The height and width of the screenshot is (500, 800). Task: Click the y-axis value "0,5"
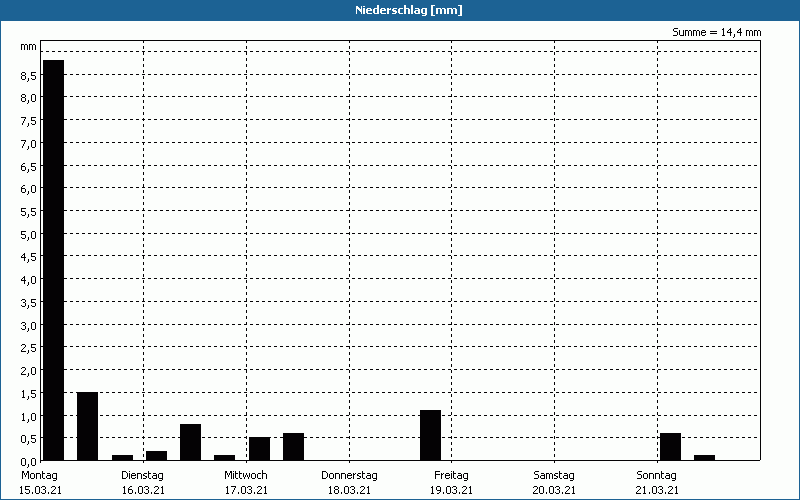tap(29, 439)
